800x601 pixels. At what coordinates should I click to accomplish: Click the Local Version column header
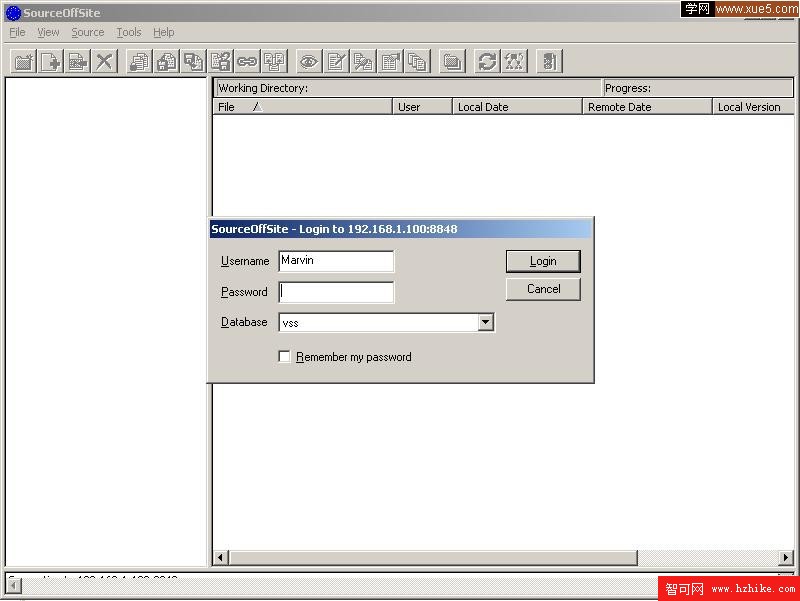pos(753,107)
